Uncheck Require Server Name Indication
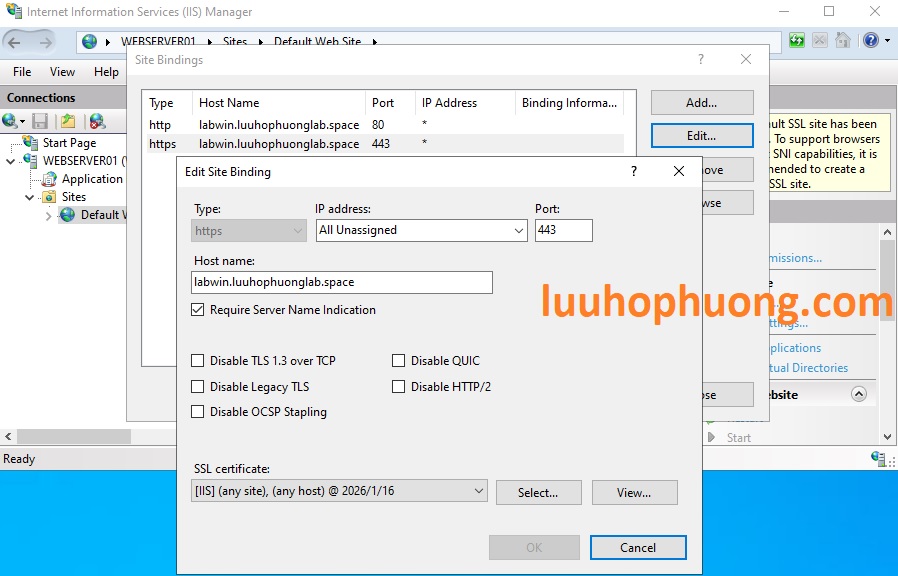The image size is (898, 576). pos(197,310)
